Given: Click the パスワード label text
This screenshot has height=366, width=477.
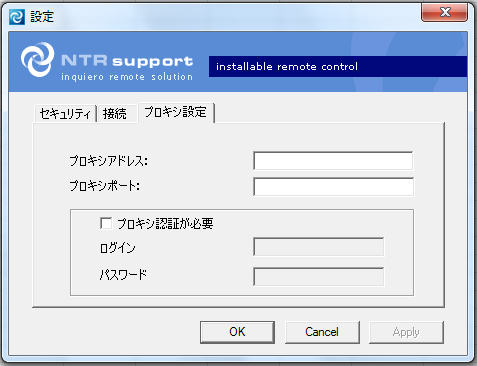Looking at the screenshot, I should click(123, 275).
